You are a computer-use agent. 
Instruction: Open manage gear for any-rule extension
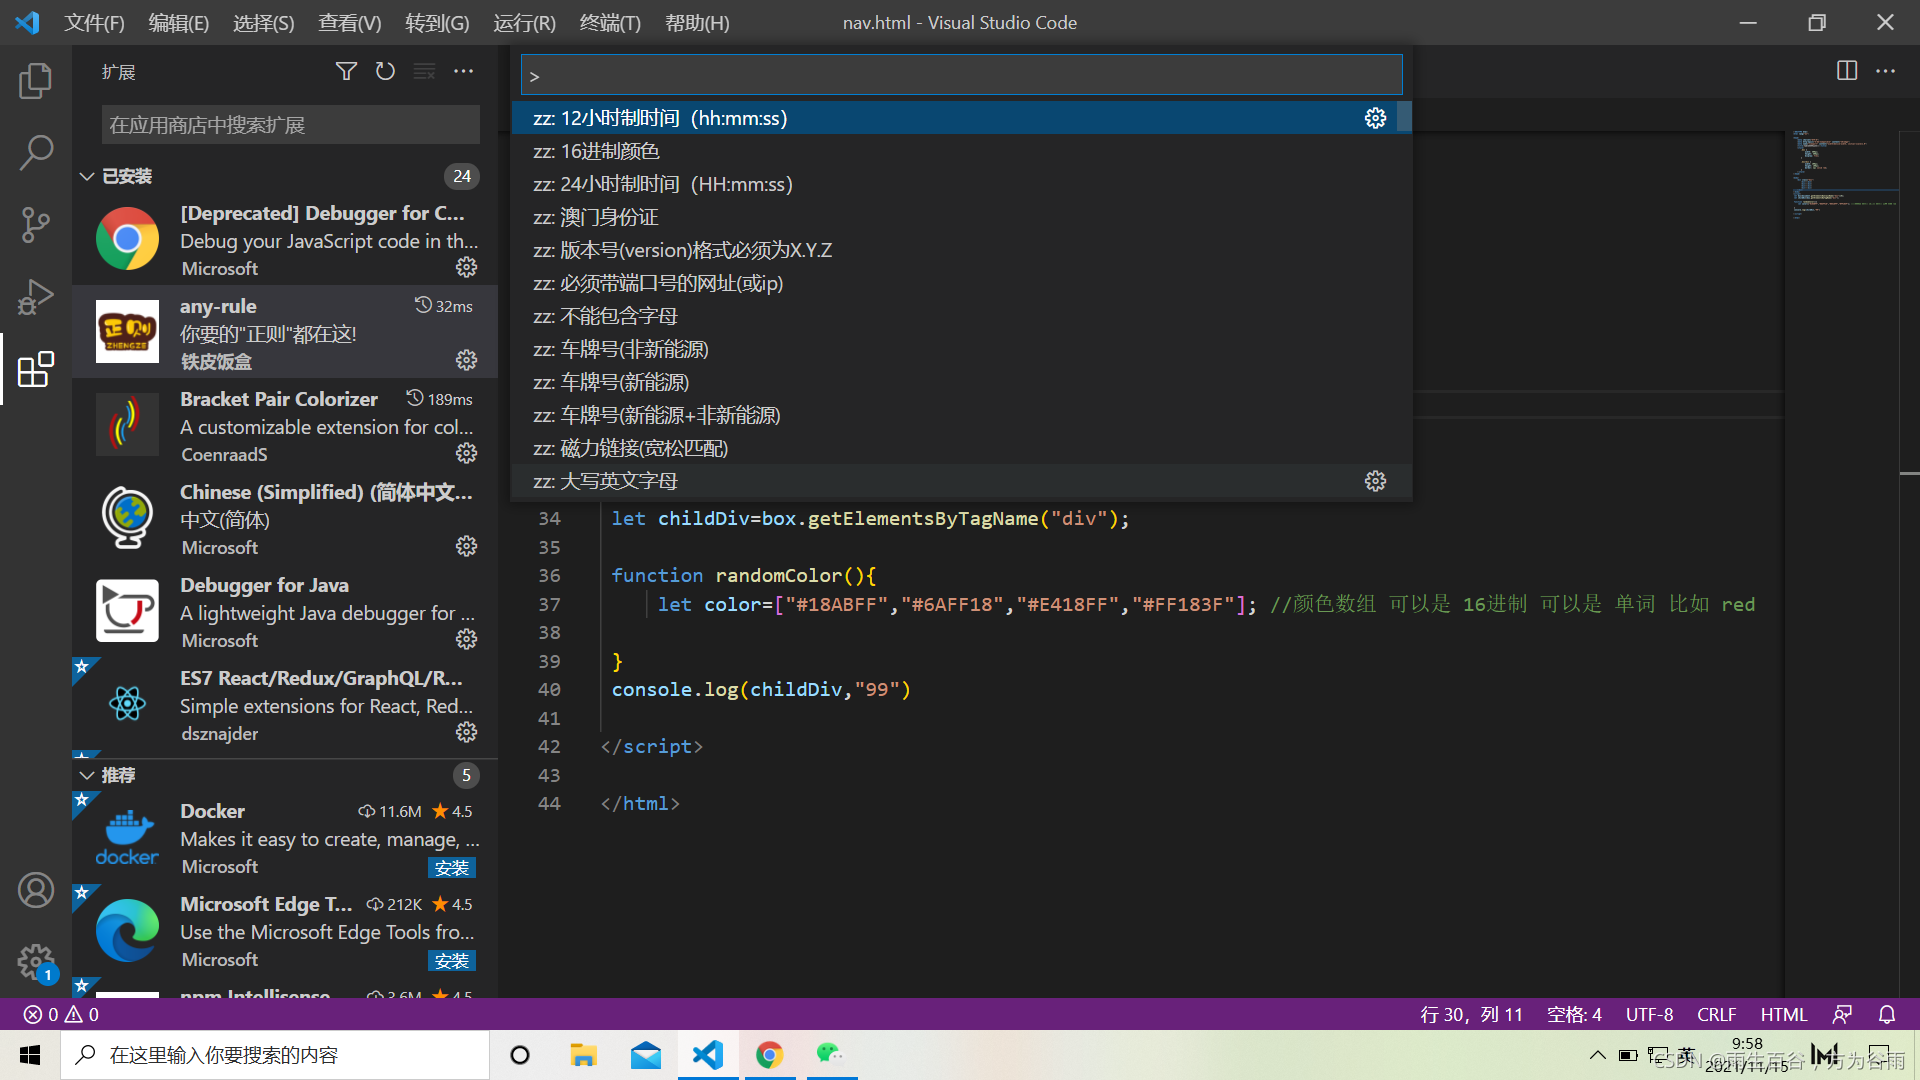click(466, 360)
